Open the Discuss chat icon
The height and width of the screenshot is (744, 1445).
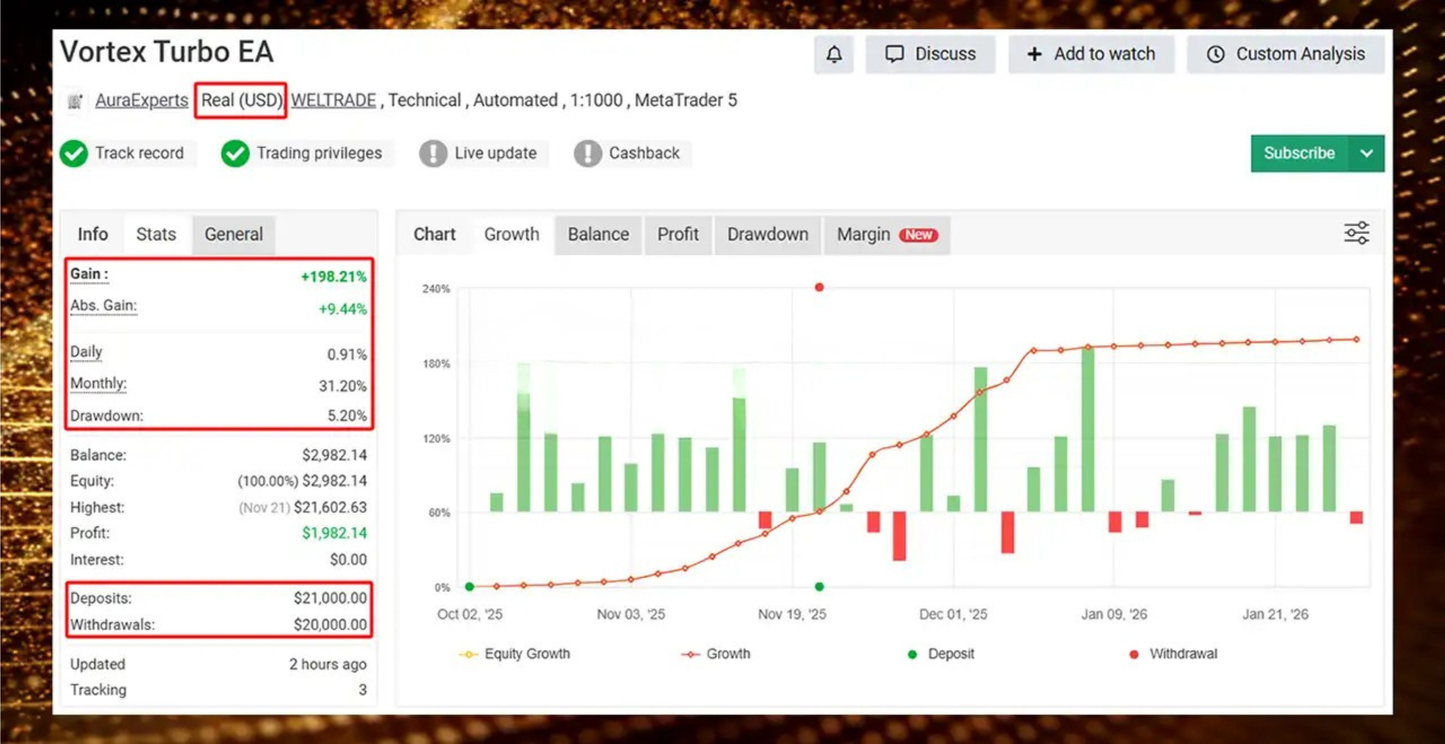tap(894, 54)
